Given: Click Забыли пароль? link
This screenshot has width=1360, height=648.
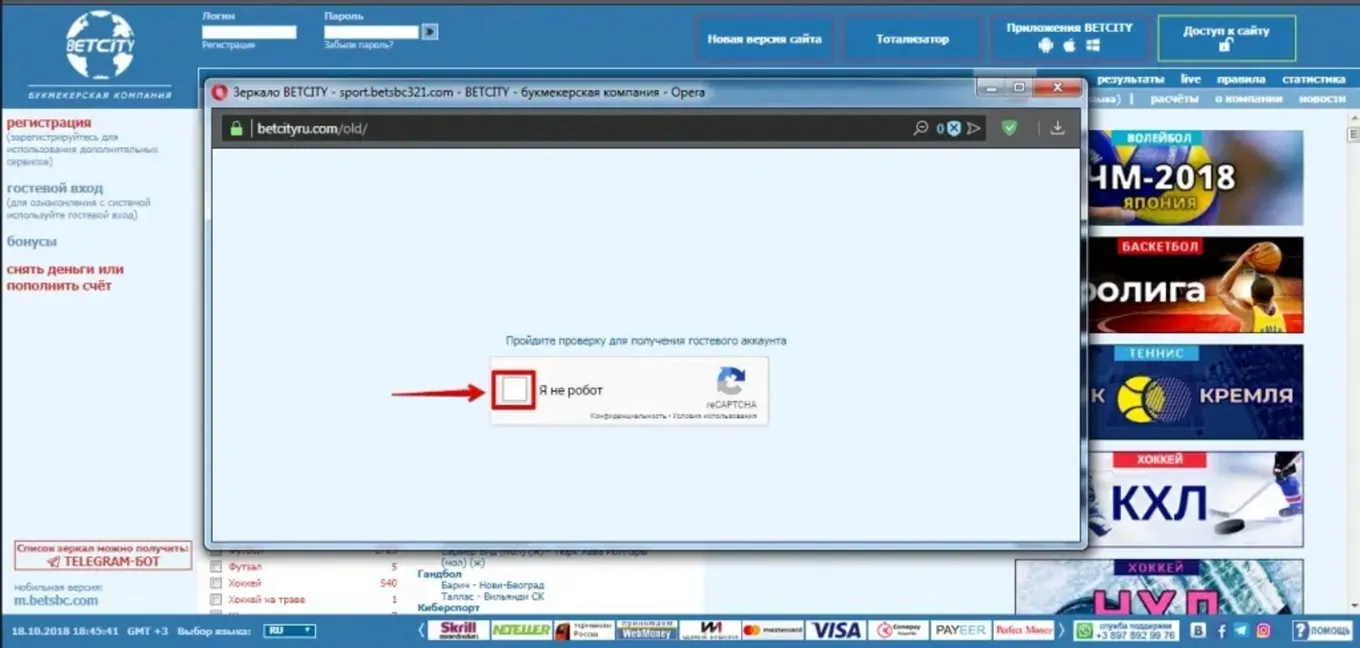Looking at the screenshot, I should point(358,45).
